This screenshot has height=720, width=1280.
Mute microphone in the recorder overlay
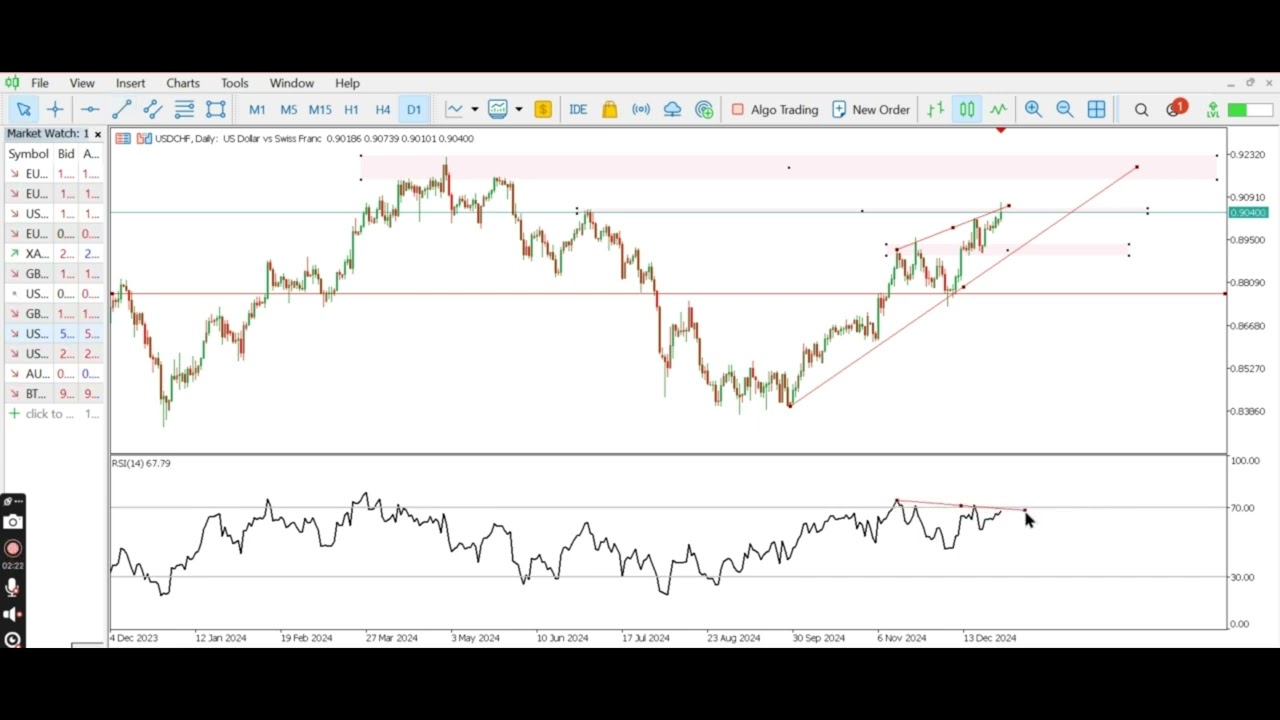pyautogui.click(x=12, y=588)
